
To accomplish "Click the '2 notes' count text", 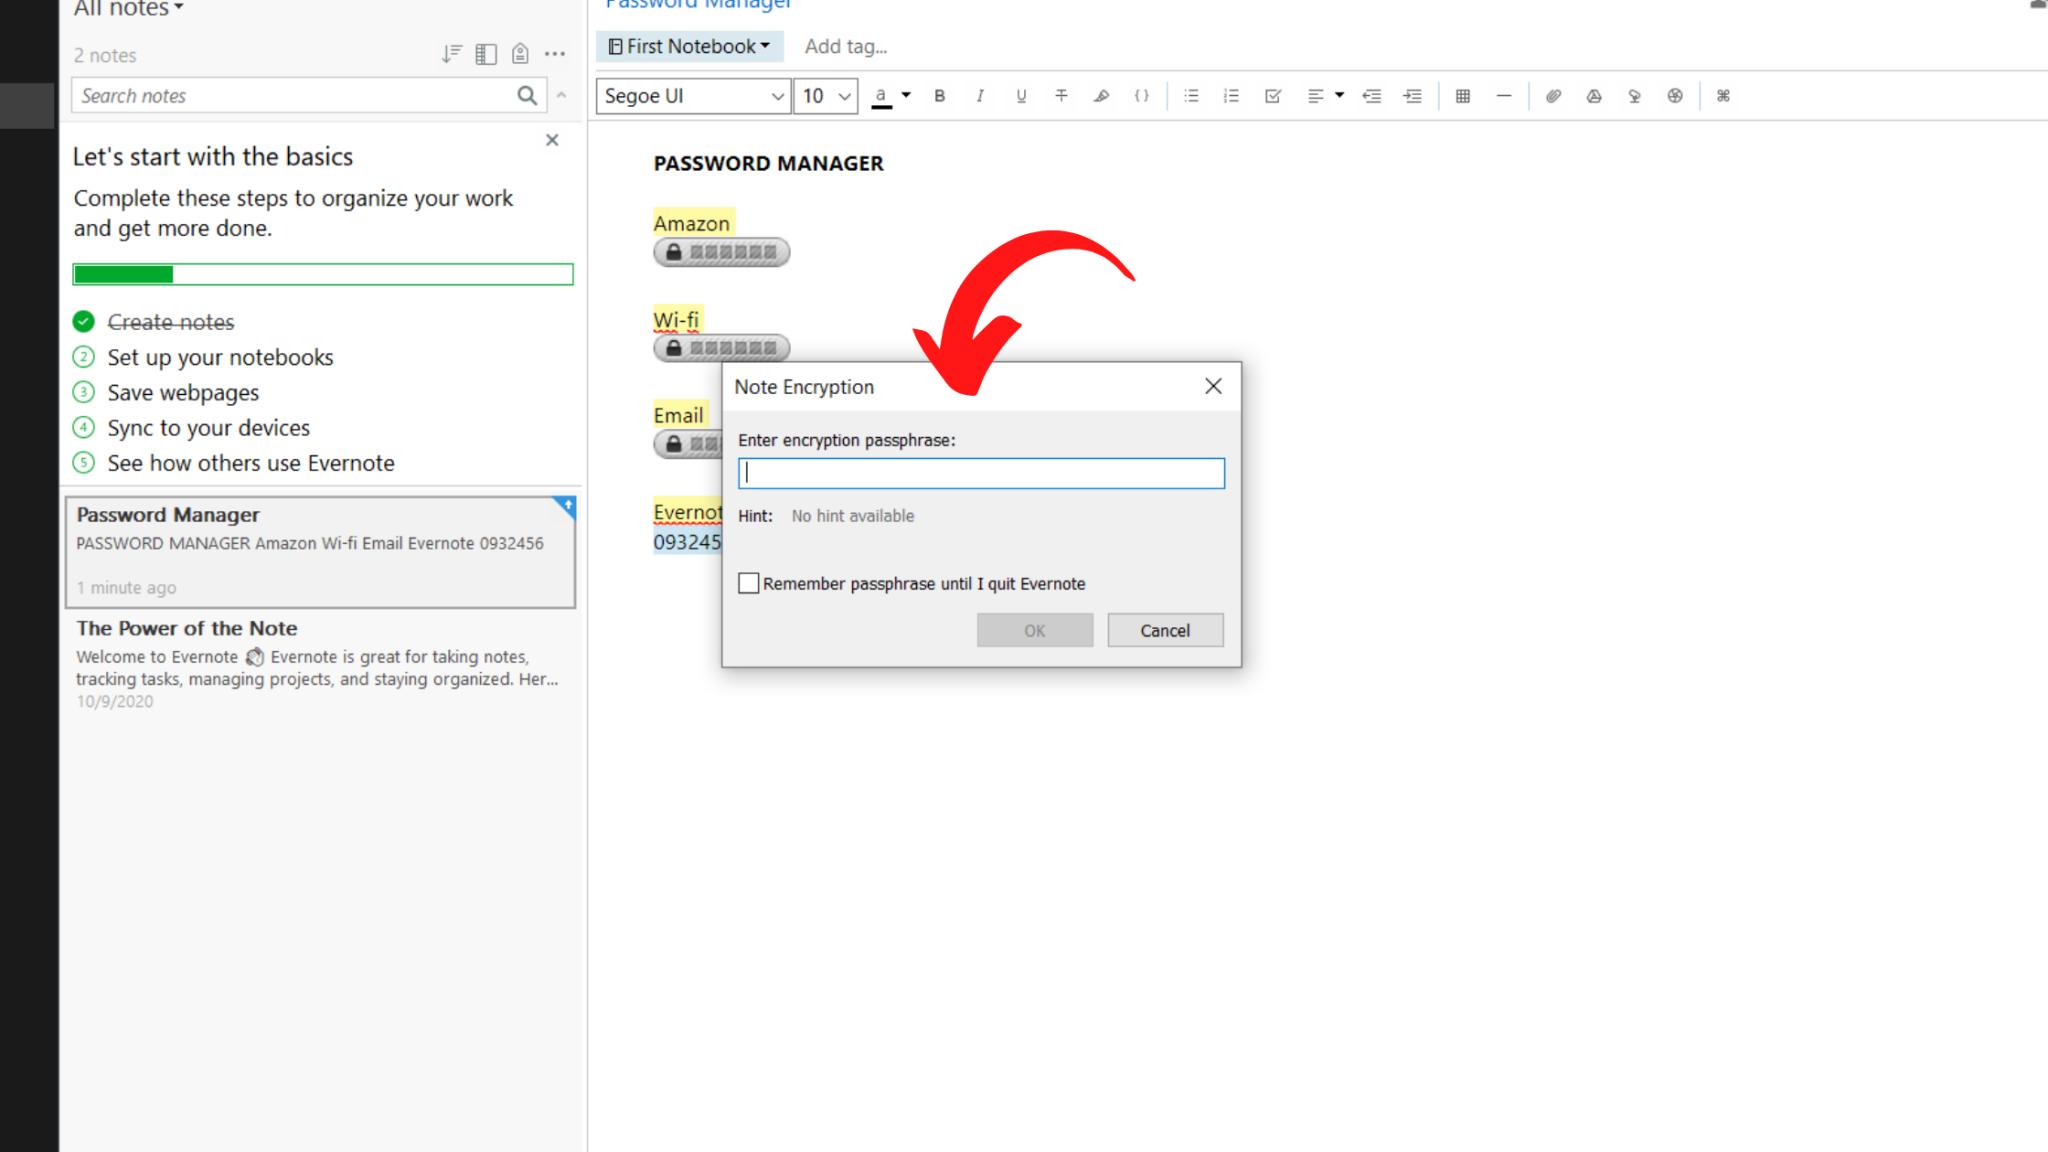I will point(104,55).
